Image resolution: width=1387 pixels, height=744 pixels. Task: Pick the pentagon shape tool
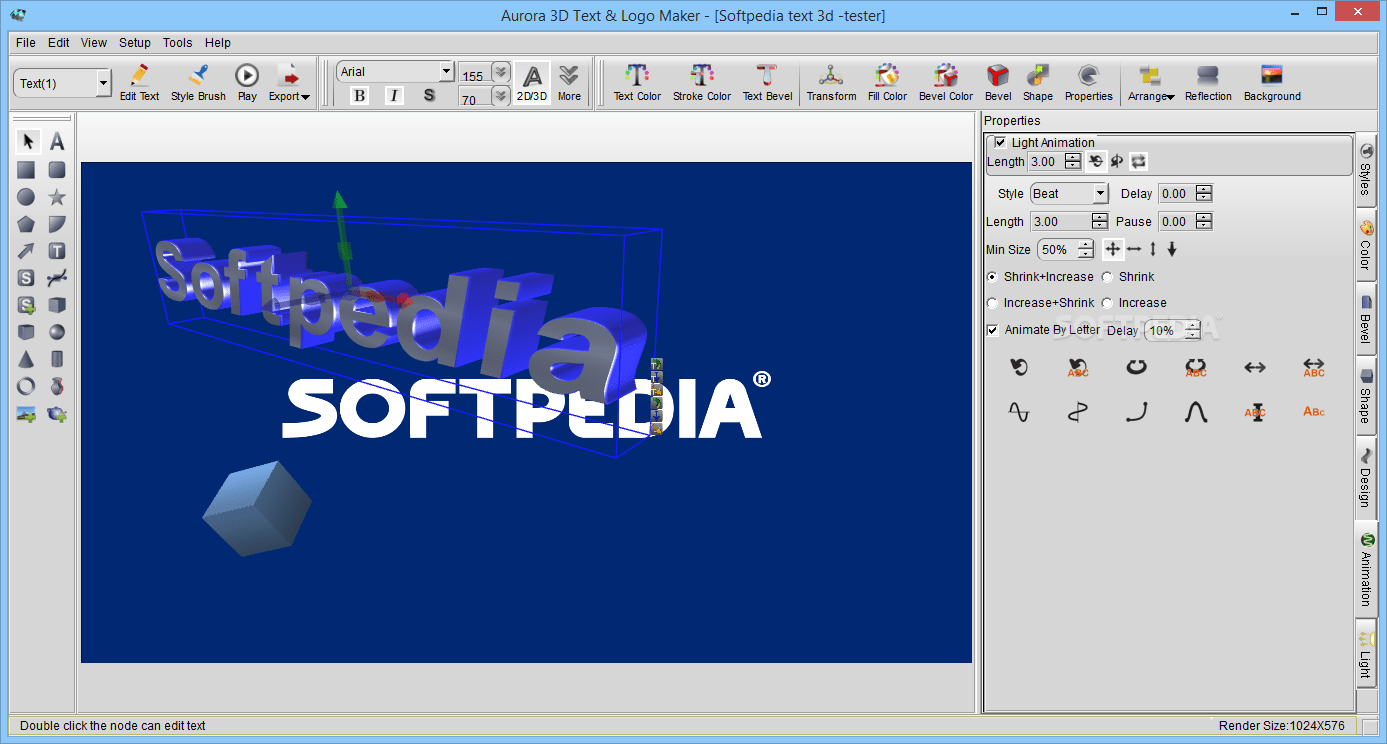[27, 224]
